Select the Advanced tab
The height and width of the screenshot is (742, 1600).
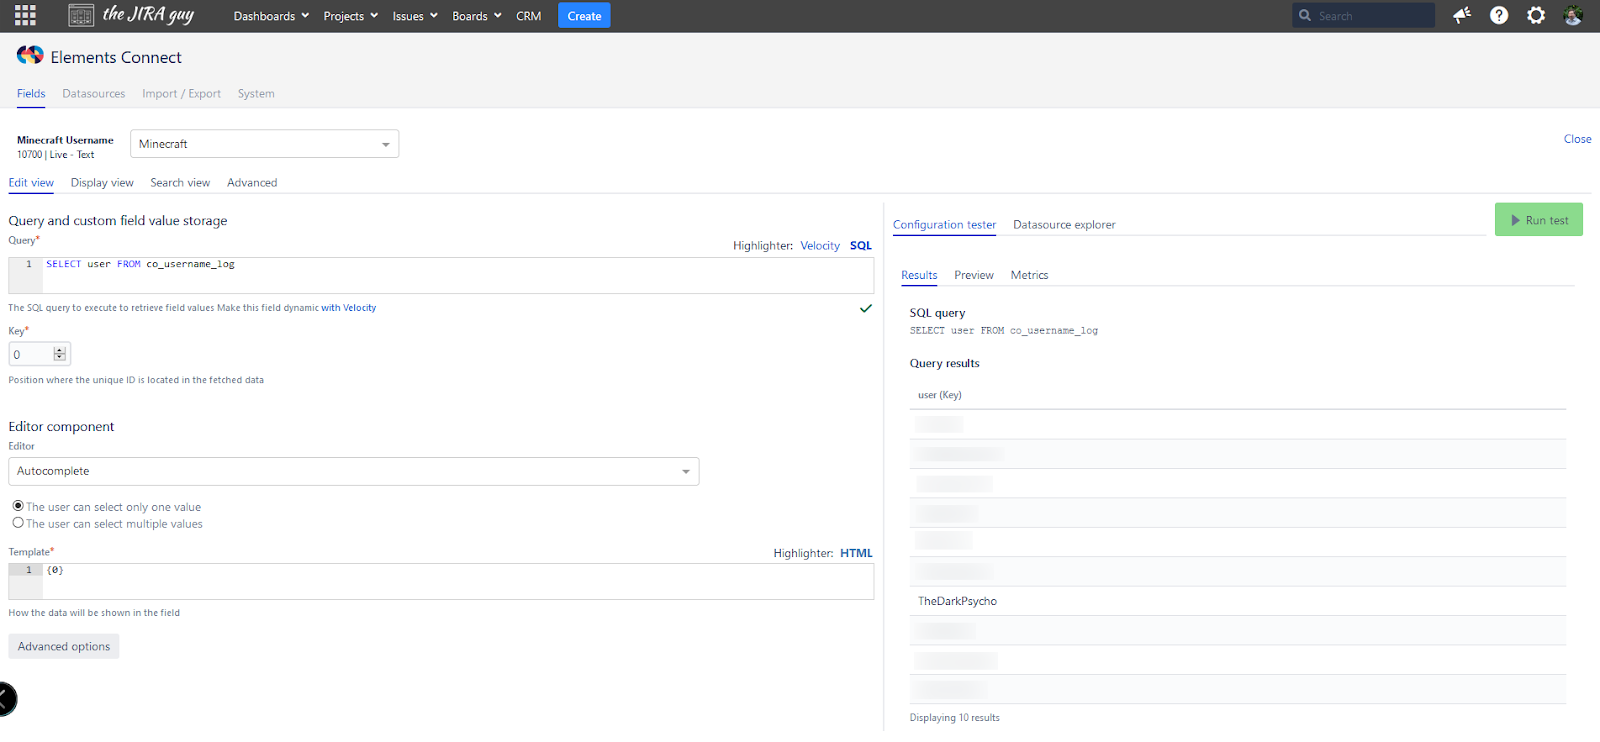pyautogui.click(x=252, y=183)
